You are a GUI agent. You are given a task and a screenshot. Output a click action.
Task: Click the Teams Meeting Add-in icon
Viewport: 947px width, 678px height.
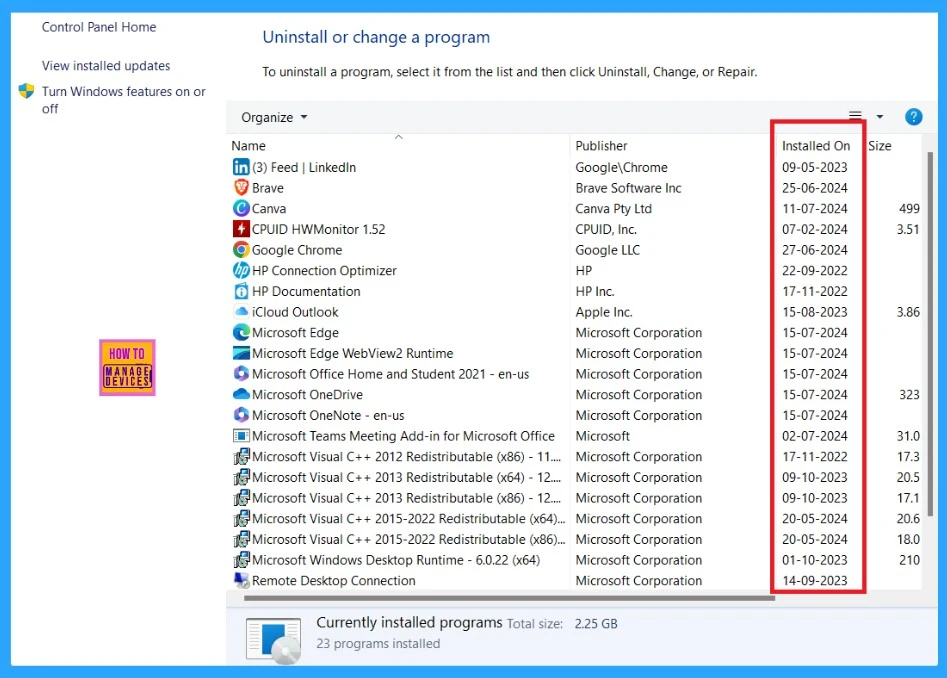pos(241,436)
